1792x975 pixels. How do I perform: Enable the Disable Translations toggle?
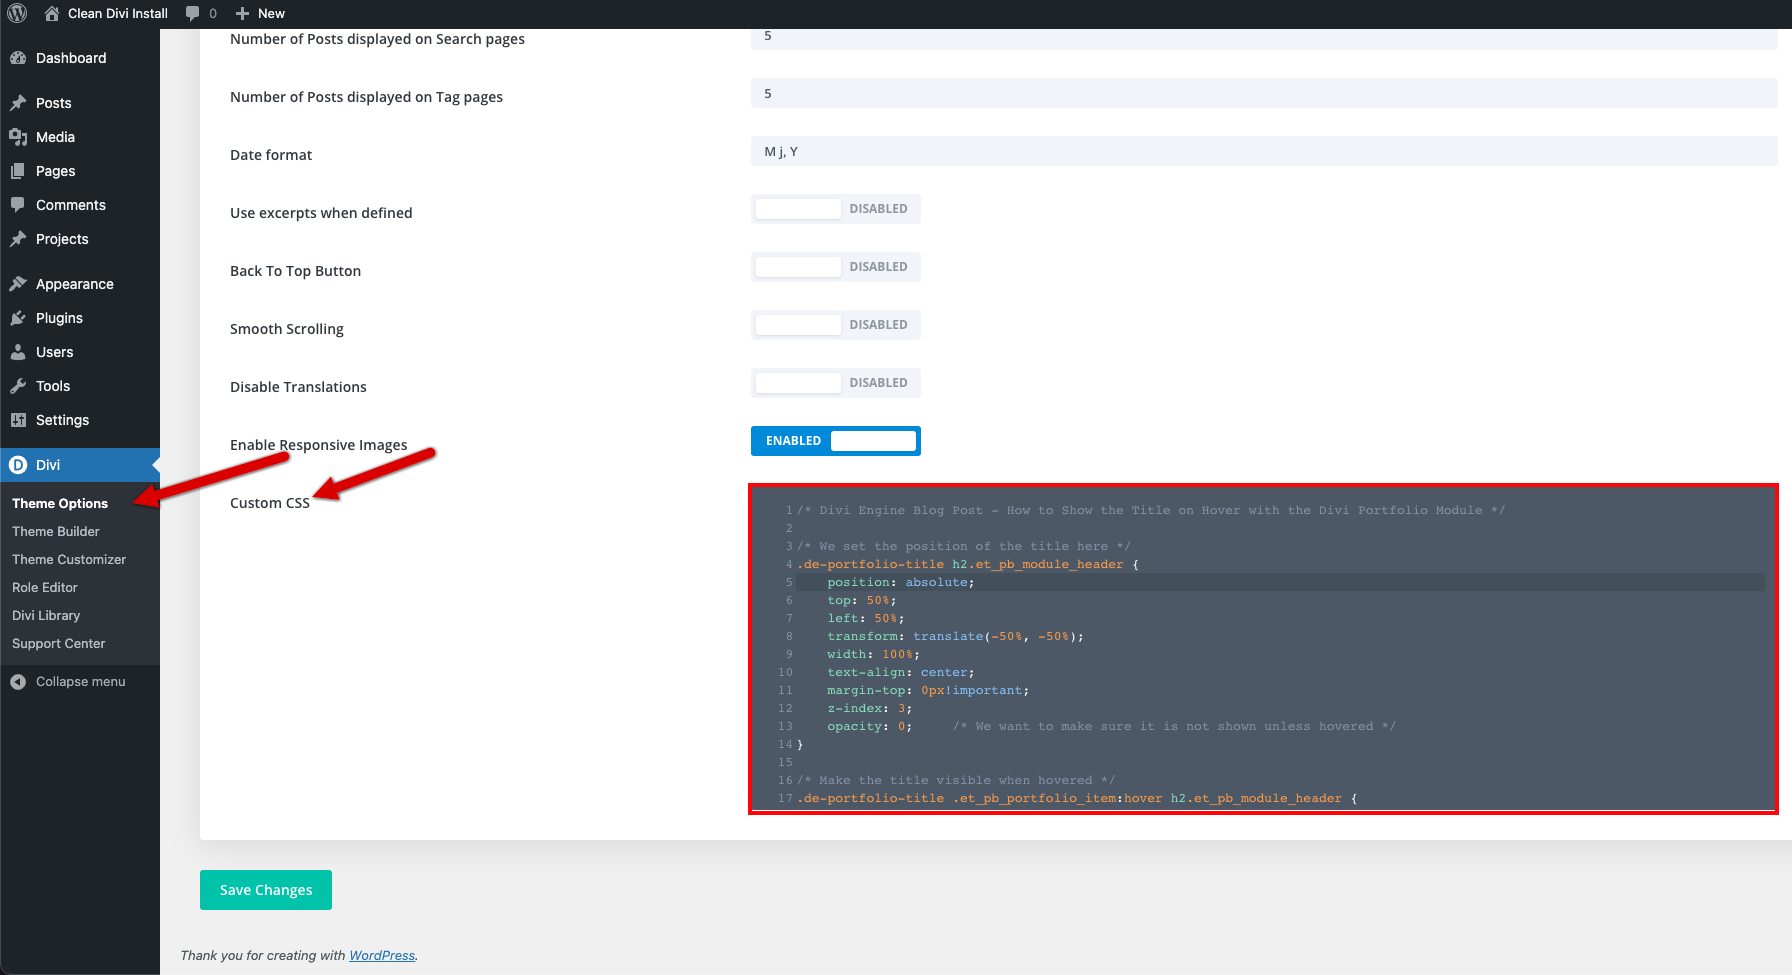pyautogui.click(x=835, y=383)
